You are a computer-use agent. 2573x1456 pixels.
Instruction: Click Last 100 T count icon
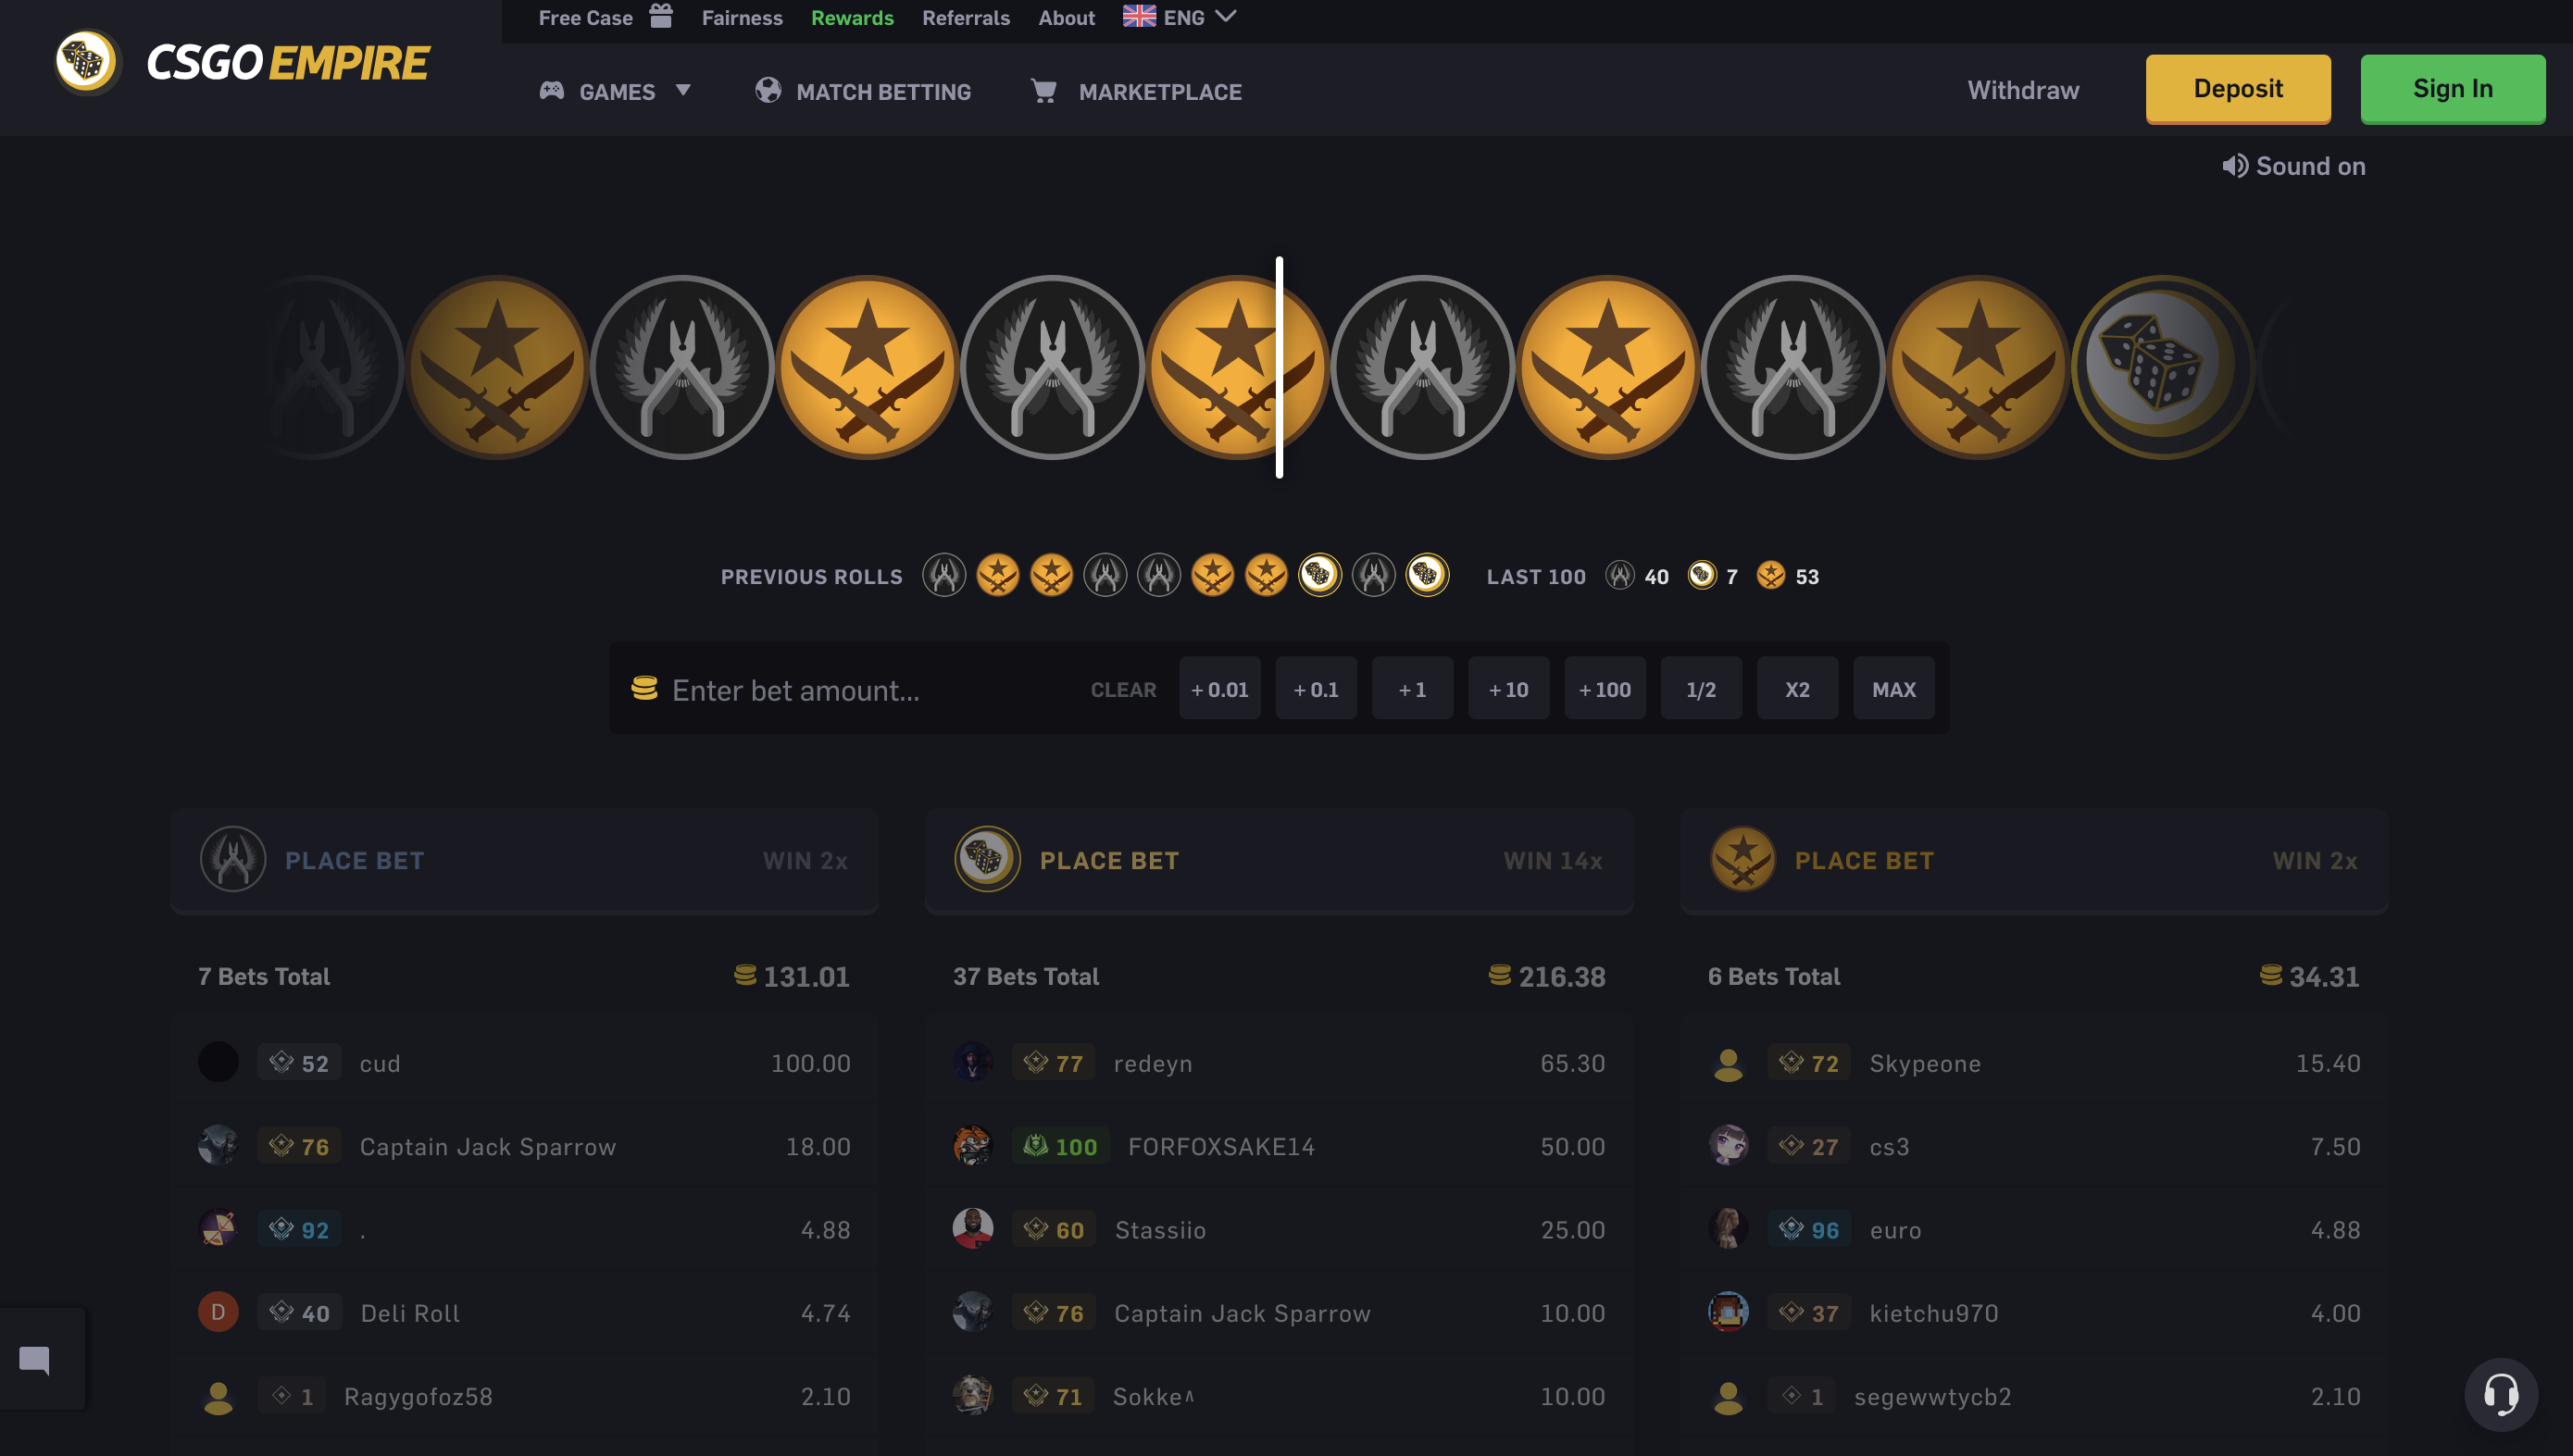coord(1771,575)
